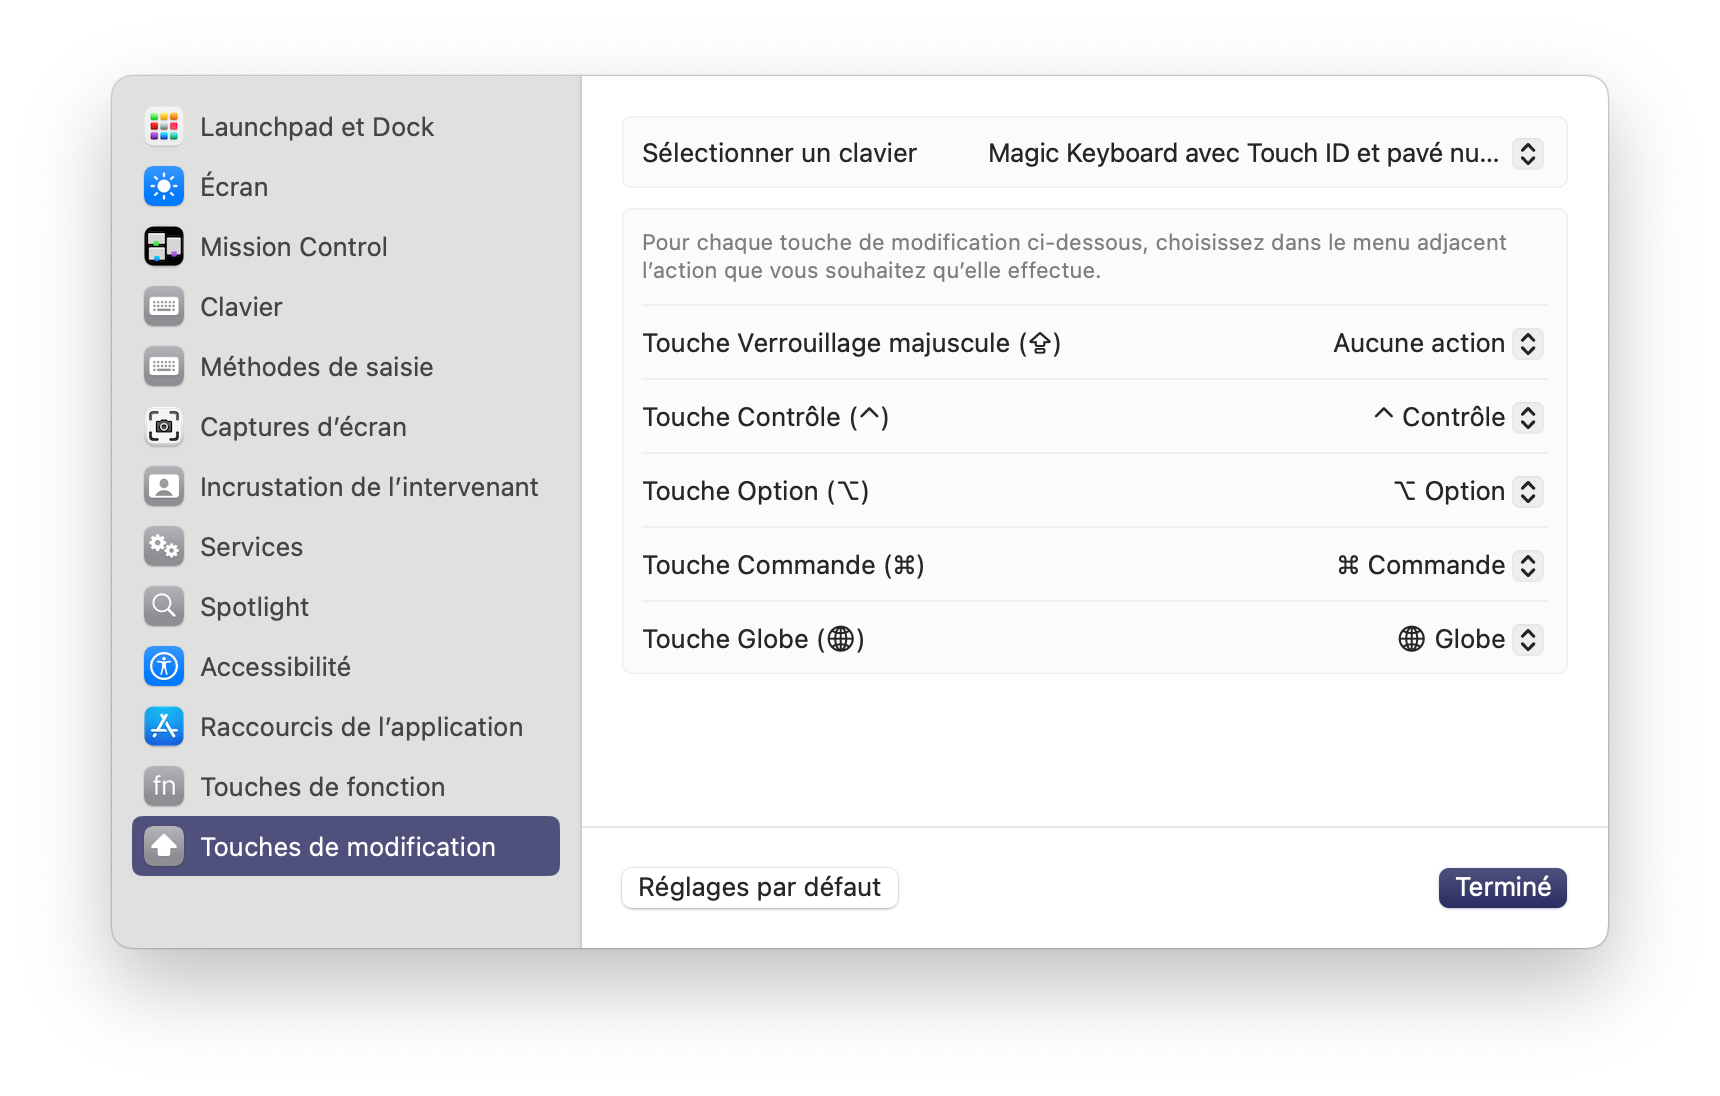Confirm with the Terminé button
Viewport: 1720px width, 1096px height.
tap(1503, 888)
